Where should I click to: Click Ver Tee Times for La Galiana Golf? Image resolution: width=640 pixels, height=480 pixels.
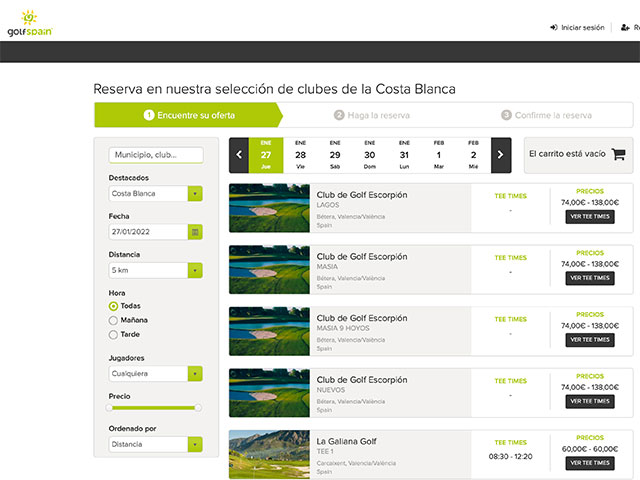[590, 463]
